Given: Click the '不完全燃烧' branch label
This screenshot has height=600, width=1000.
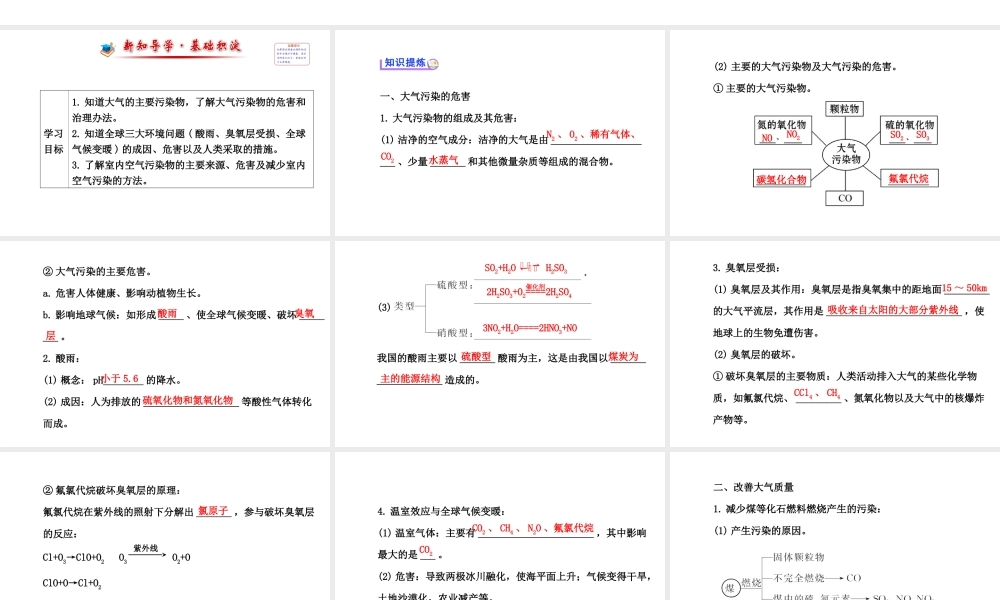Looking at the screenshot, I should click(798, 578).
